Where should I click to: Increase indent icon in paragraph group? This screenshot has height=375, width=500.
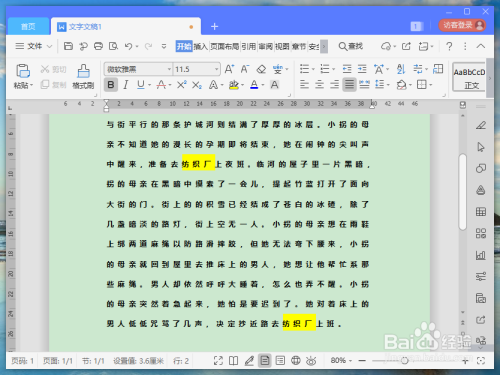[x=362, y=69]
